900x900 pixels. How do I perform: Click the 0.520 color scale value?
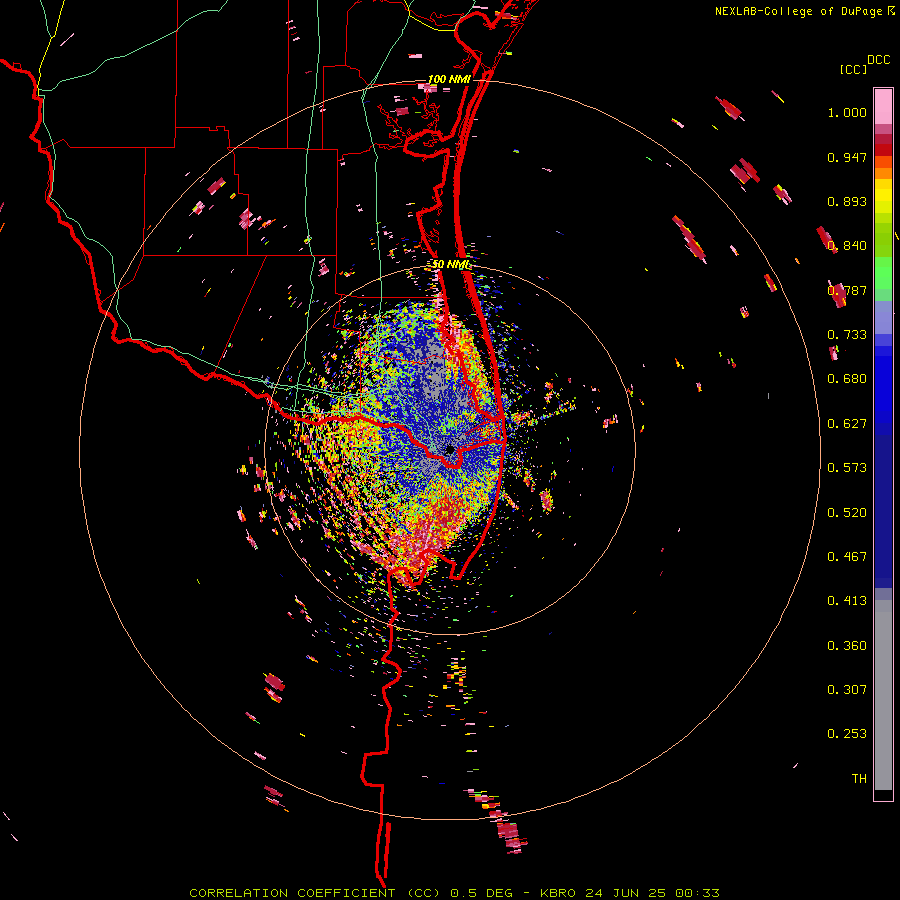[x=847, y=513]
